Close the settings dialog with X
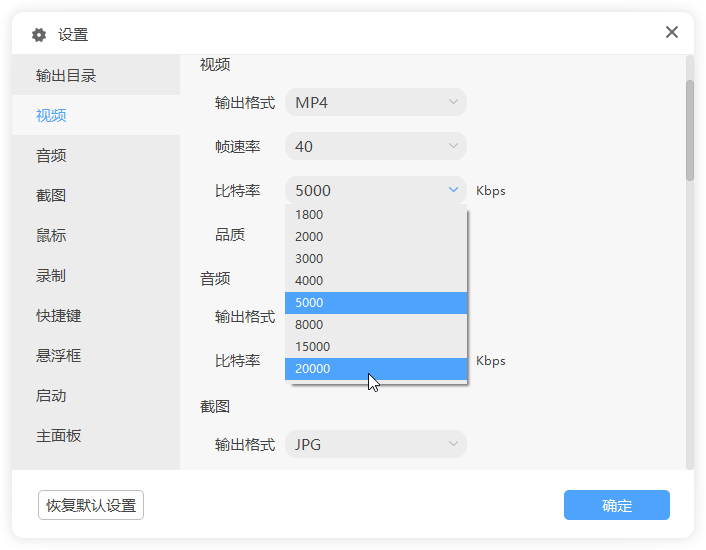Image resolution: width=706 pixels, height=550 pixels. point(672,32)
